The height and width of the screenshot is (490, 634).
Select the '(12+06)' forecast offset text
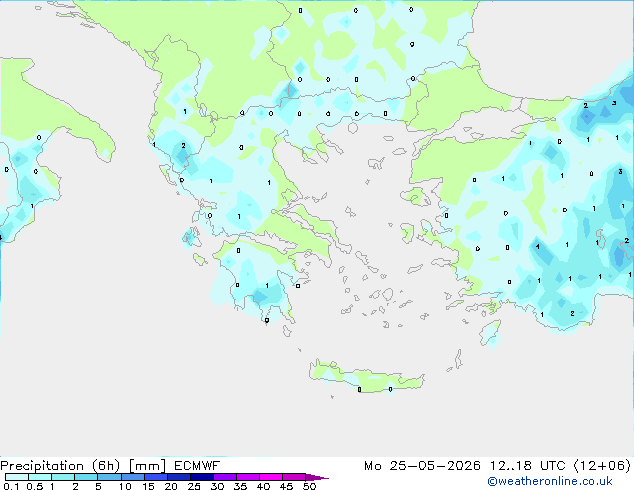602,466
